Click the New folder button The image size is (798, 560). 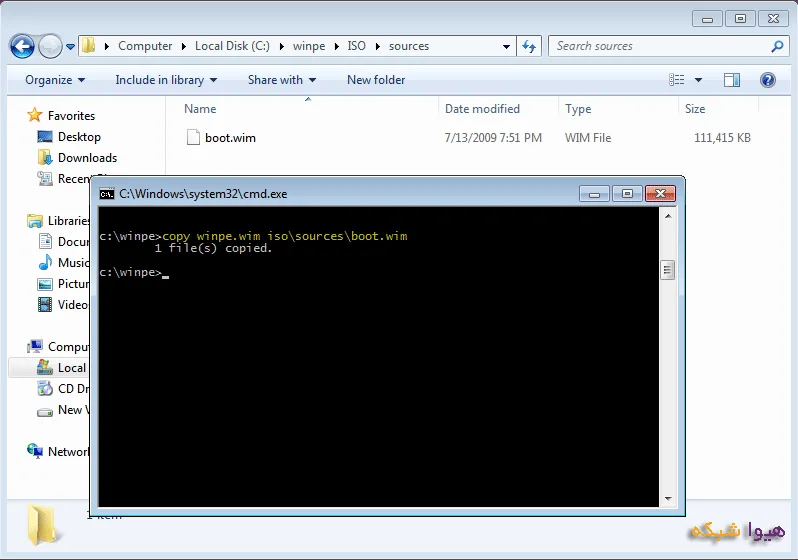(376, 80)
